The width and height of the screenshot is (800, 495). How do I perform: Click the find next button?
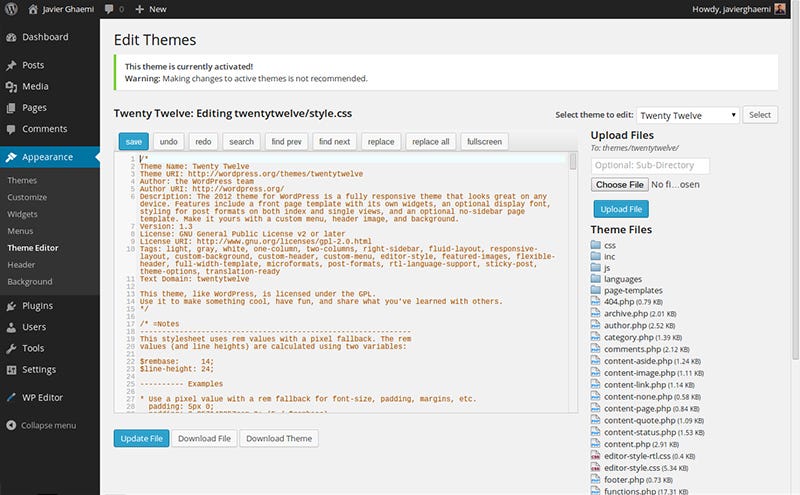334,142
